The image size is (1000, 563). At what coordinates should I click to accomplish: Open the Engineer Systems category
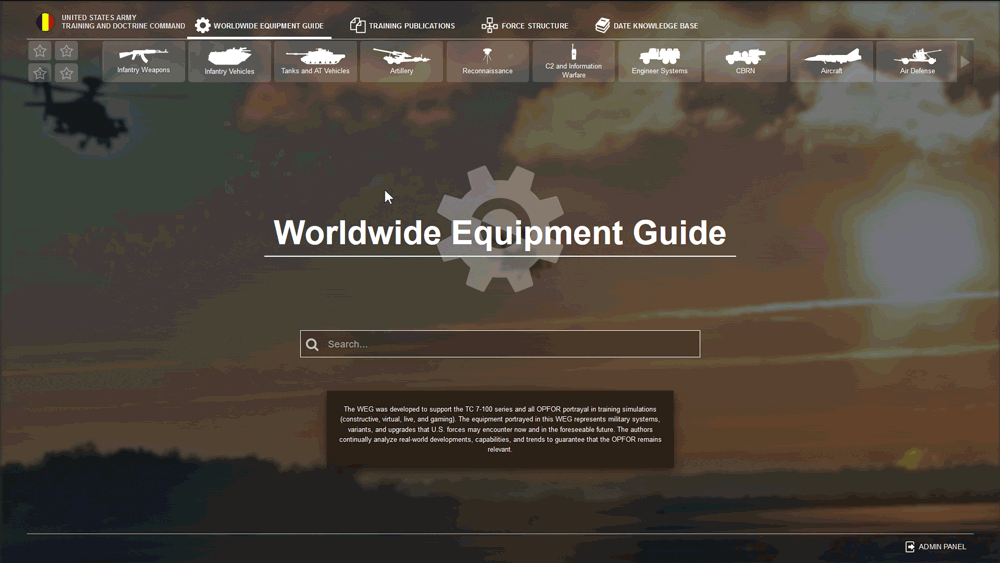pyautogui.click(x=659, y=61)
